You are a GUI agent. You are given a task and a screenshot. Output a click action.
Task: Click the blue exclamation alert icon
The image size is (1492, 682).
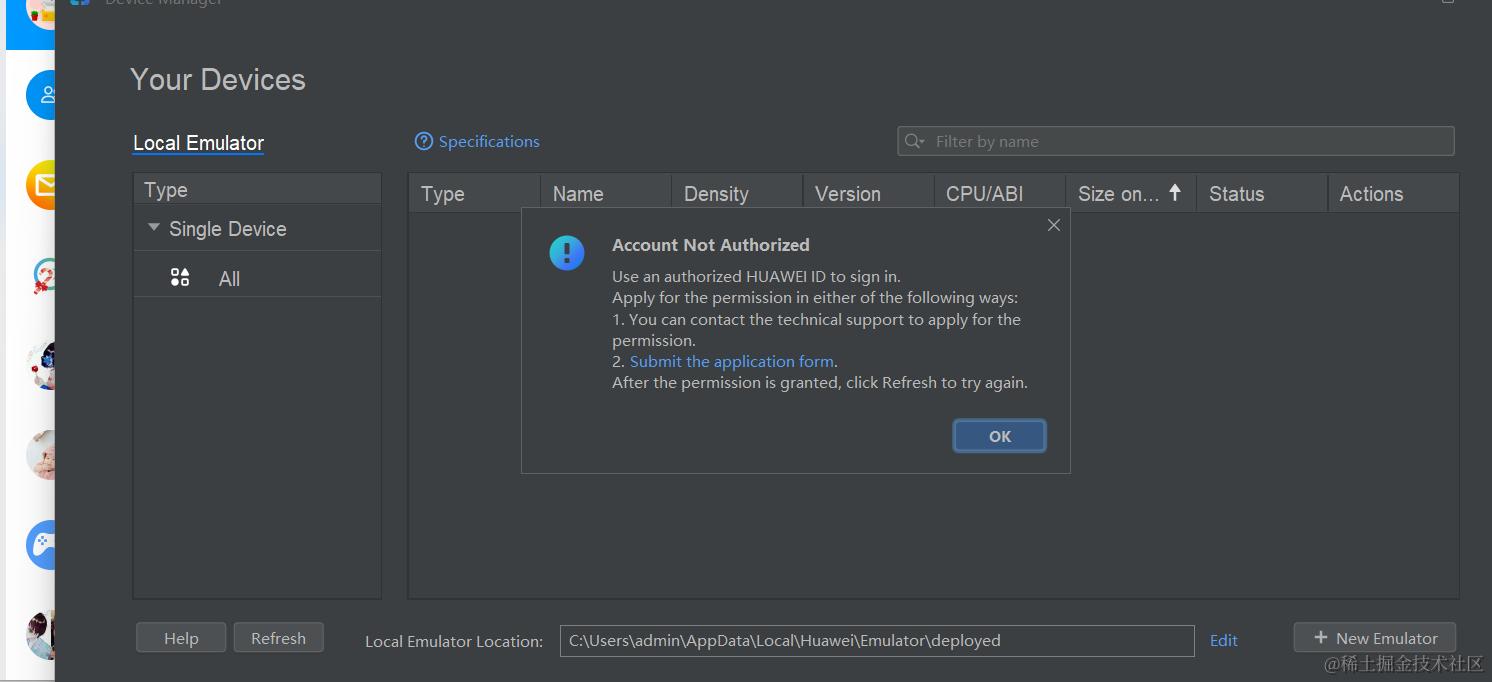(x=567, y=253)
